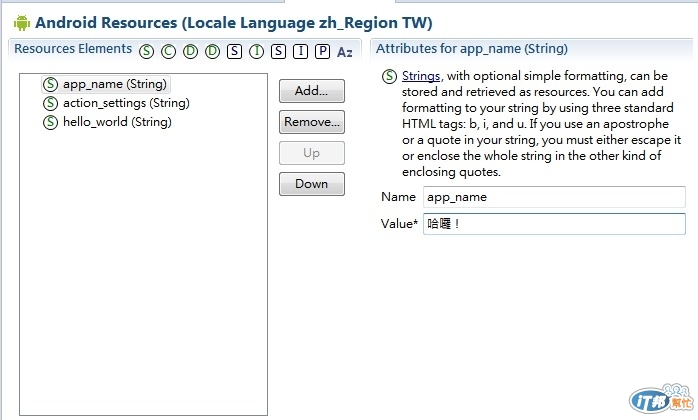Toggle the second circled D Drawable filter
This screenshot has width=698, height=420.
point(212,51)
